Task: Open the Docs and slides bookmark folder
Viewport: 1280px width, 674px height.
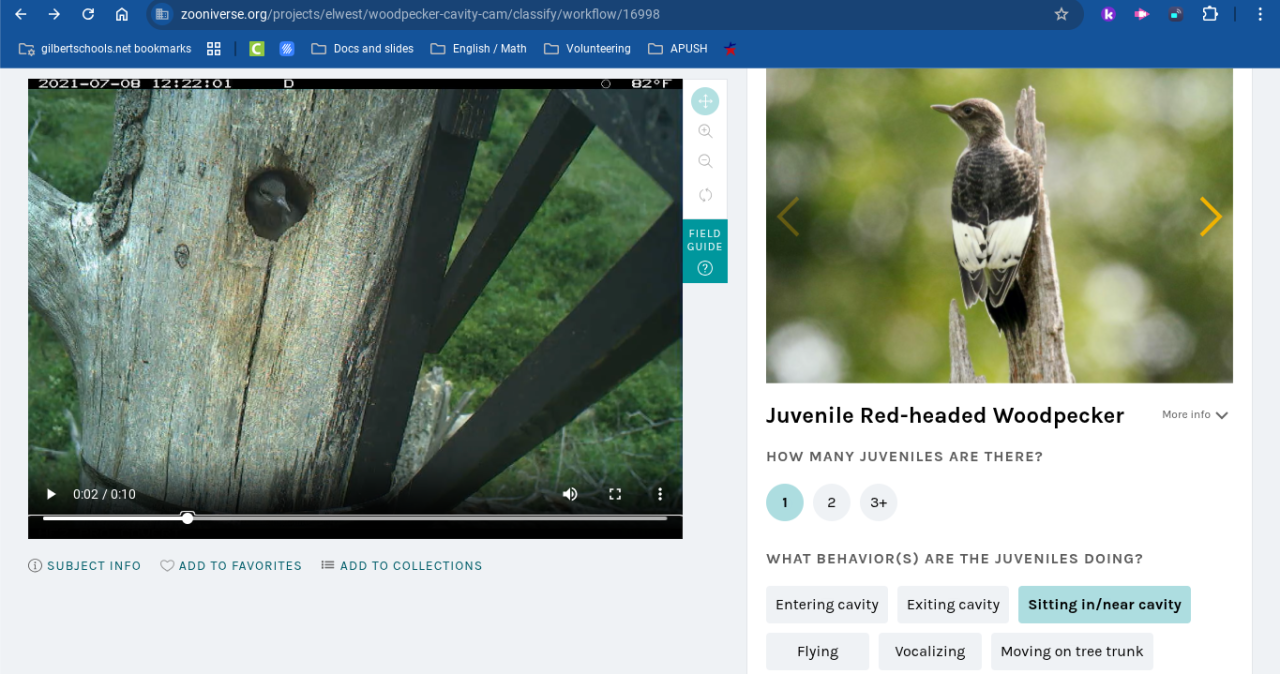Action: (362, 48)
